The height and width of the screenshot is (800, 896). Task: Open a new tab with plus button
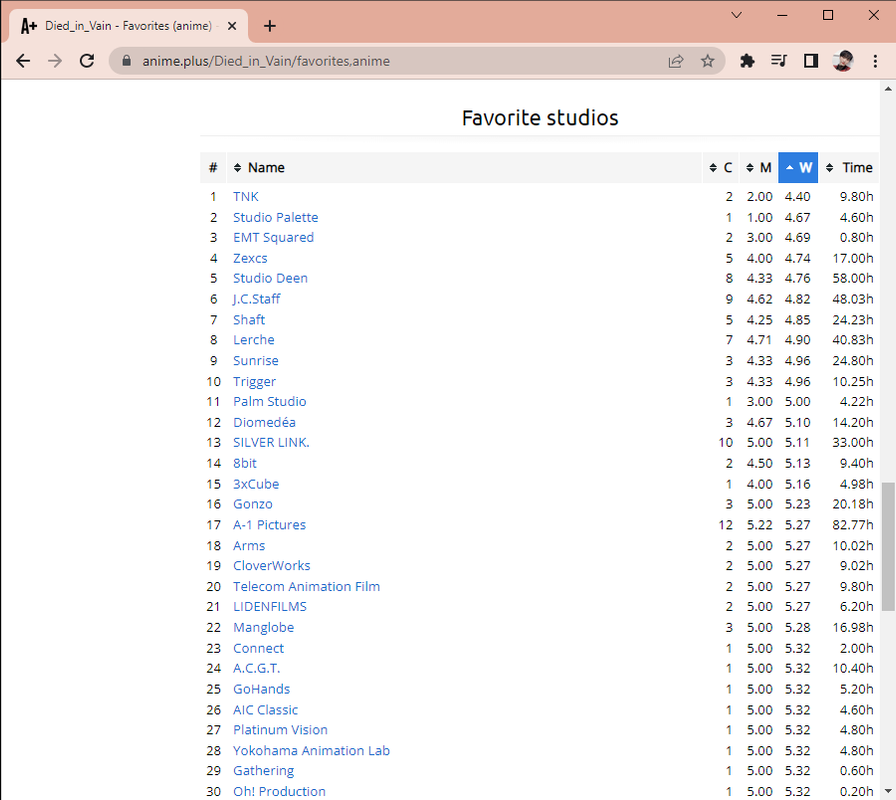click(x=270, y=26)
